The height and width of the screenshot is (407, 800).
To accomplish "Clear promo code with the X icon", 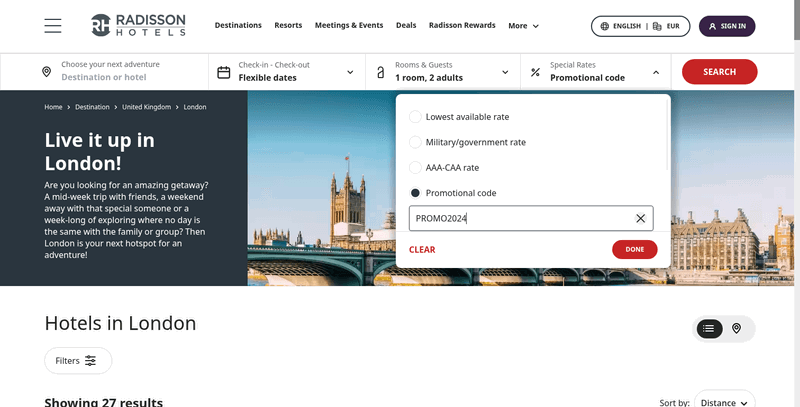I will [x=640, y=218].
